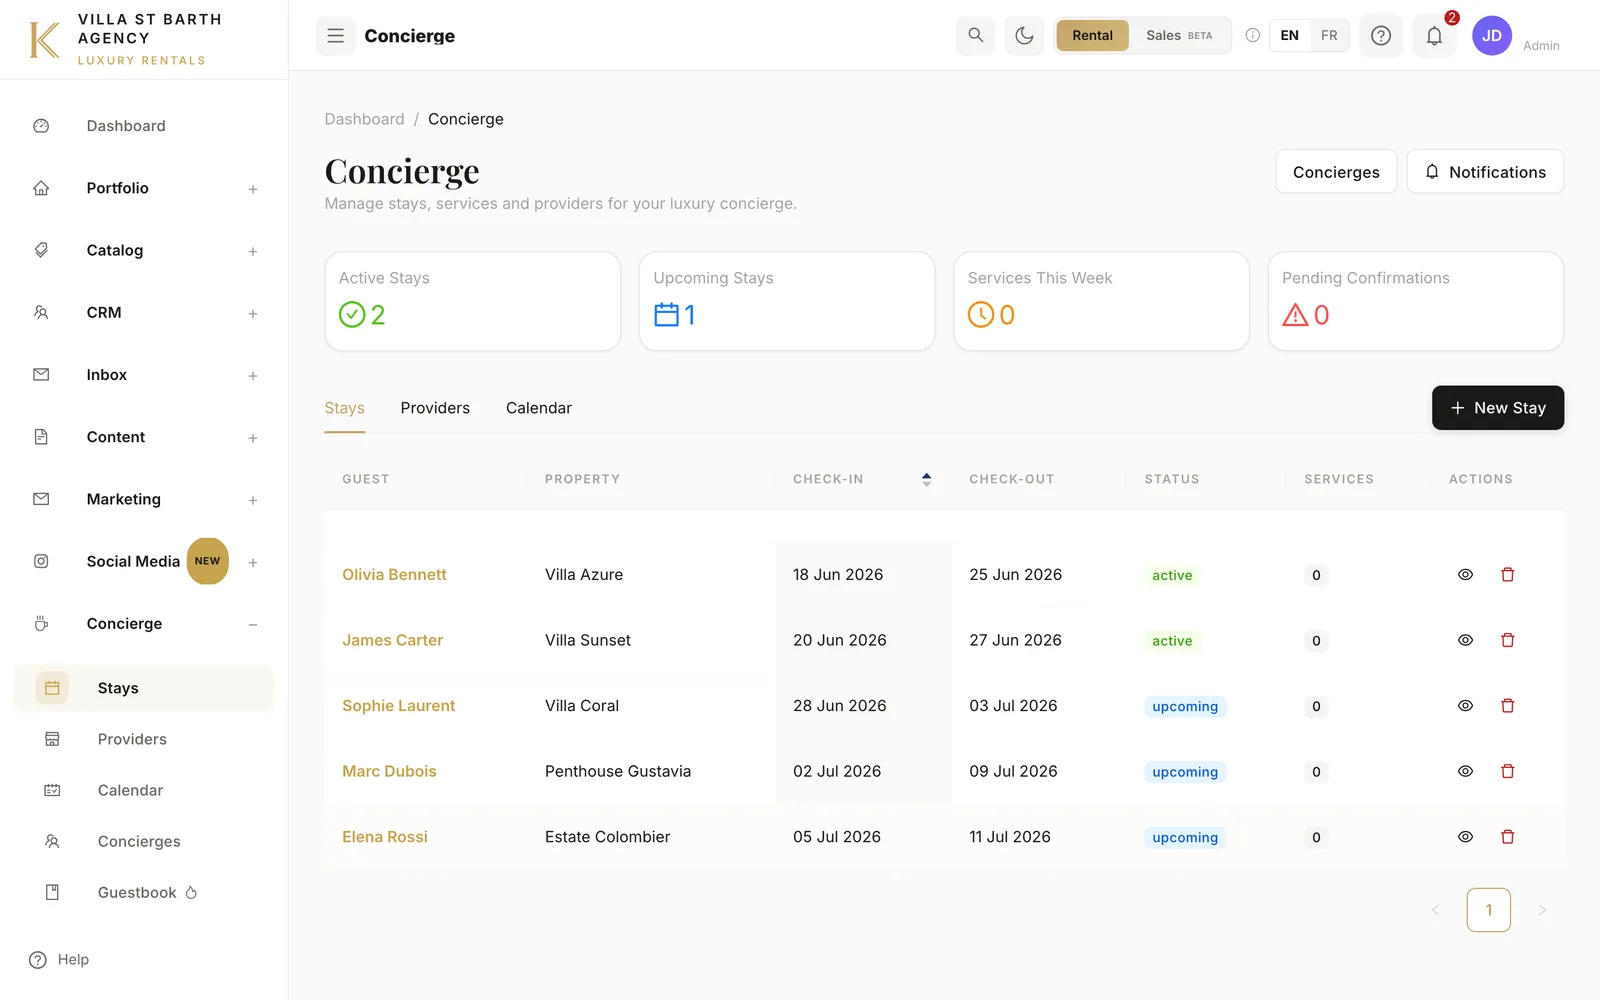Open Help at sidebar bottom

click(59, 960)
